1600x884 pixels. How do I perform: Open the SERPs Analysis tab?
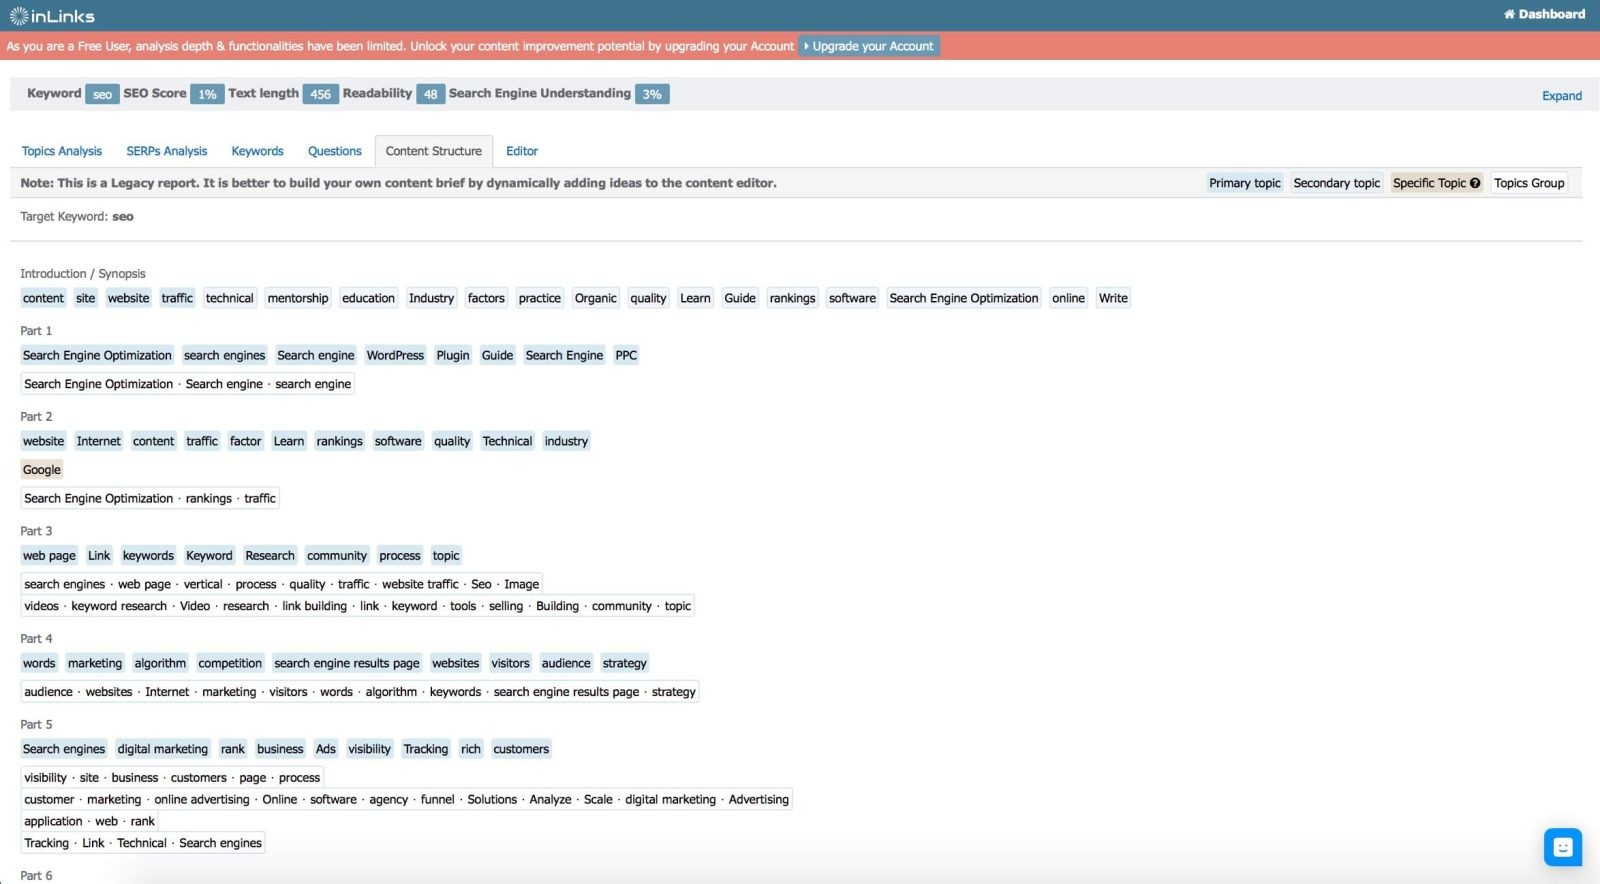pos(166,151)
